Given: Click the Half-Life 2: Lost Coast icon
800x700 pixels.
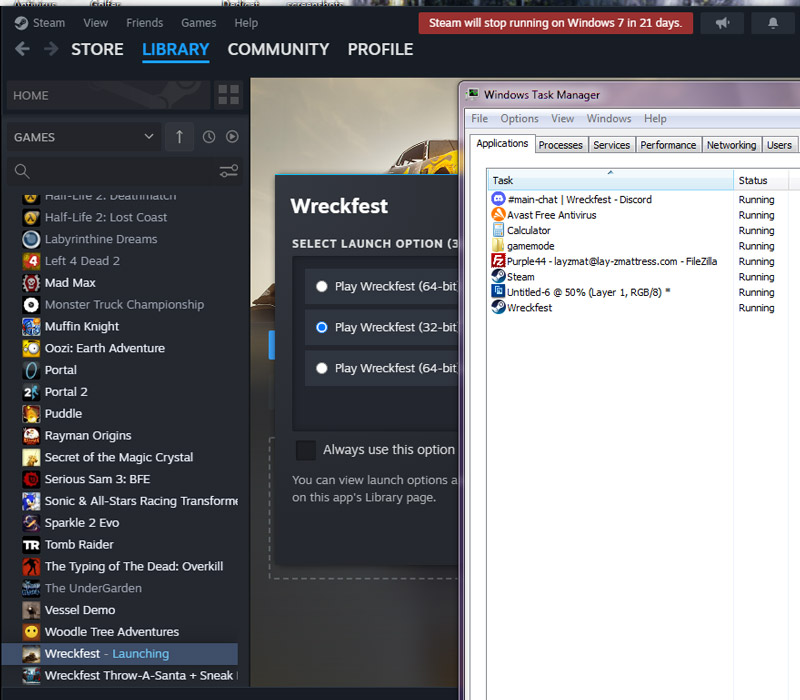Looking at the screenshot, I should pyautogui.click(x=31, y=217).
